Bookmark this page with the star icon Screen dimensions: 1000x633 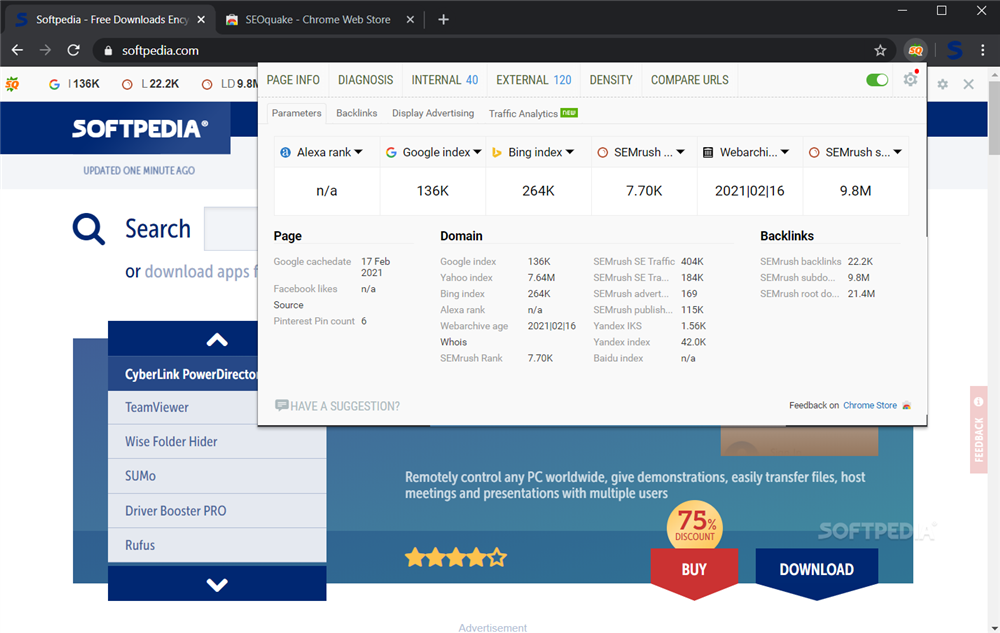click(880, 50)
